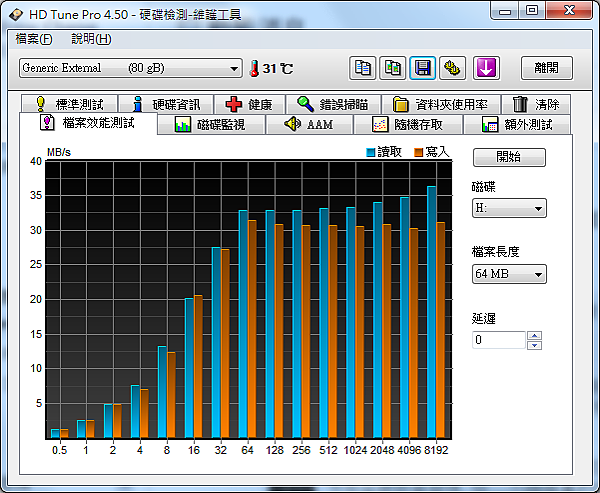Click the bar chart icon on 磁碟監視 tab
Viewport: 600px width, 493px height.
point(183,124)
